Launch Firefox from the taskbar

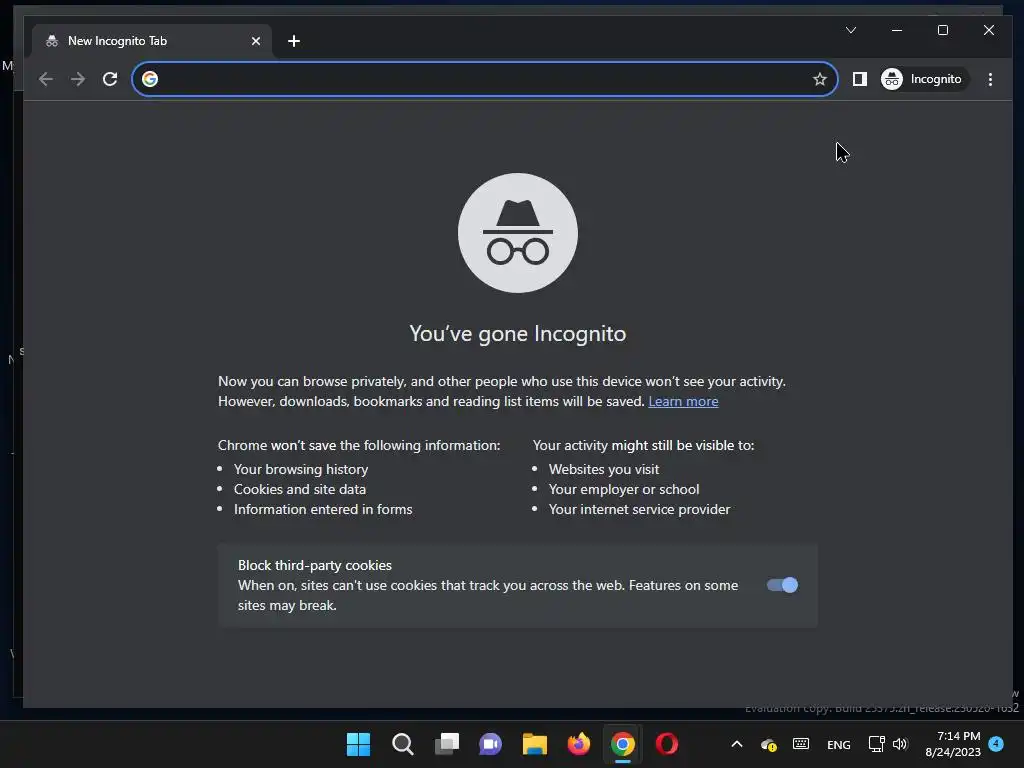tap(579, 744)
